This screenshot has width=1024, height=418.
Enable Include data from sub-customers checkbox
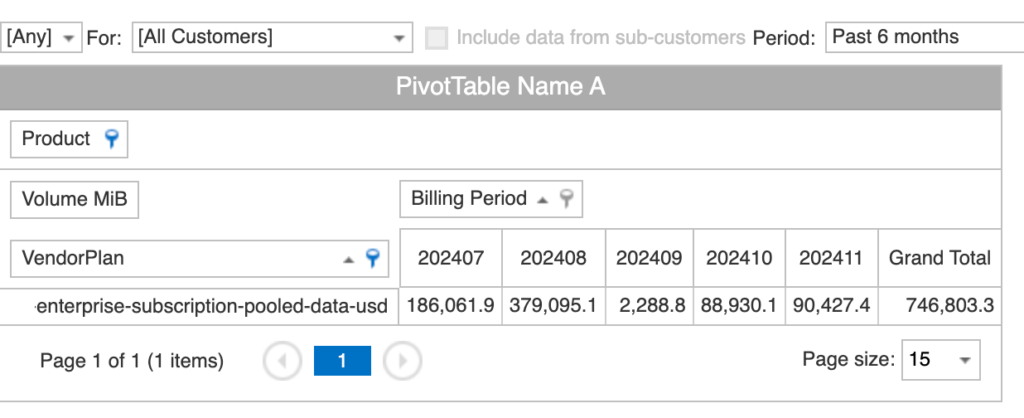coord(436,38)
